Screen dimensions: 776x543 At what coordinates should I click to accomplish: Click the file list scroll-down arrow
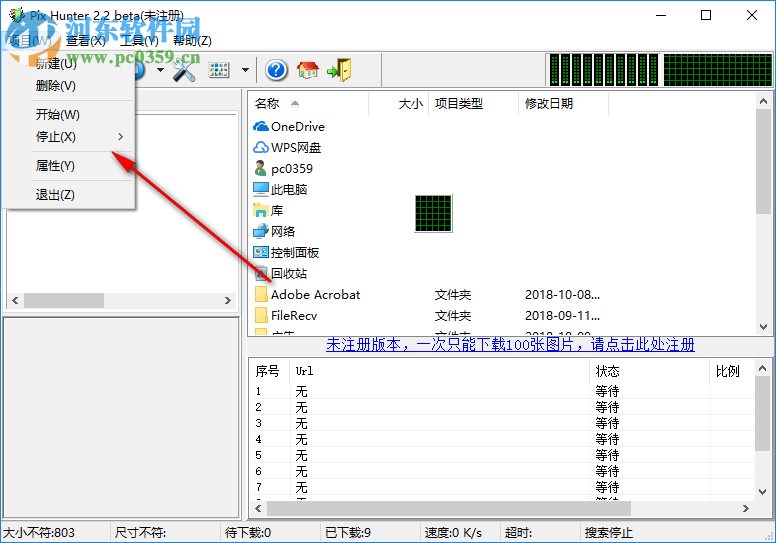pyautogui.click(x=763, y=327)
